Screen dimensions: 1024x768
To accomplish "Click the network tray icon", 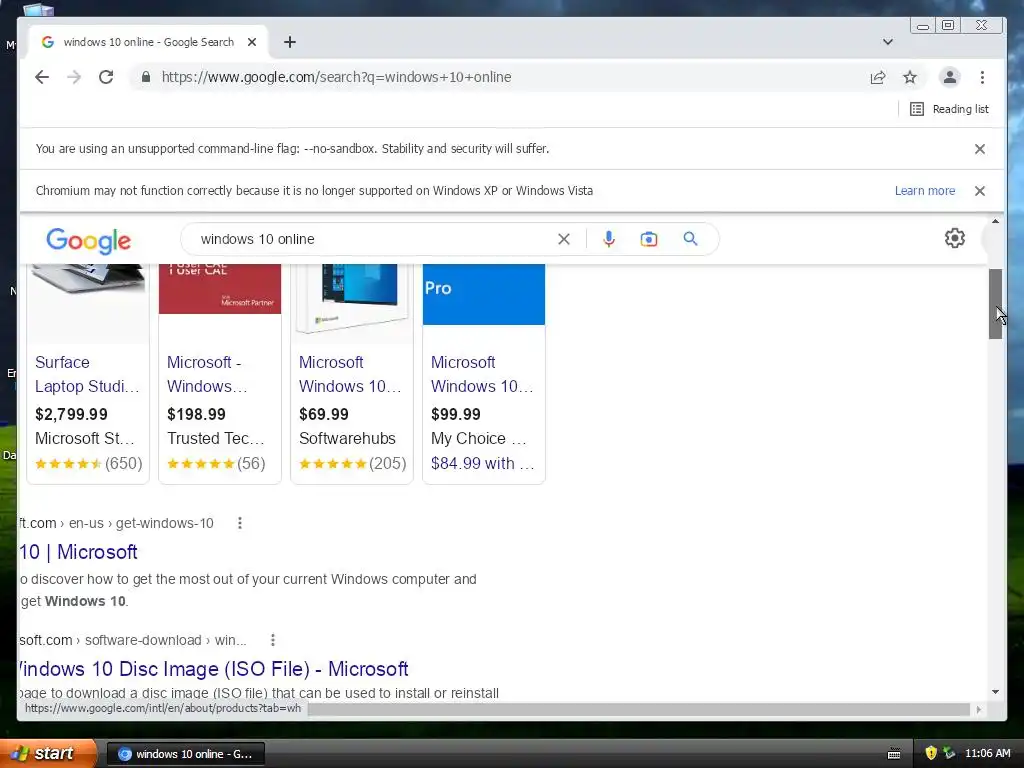I will point(949,753).
